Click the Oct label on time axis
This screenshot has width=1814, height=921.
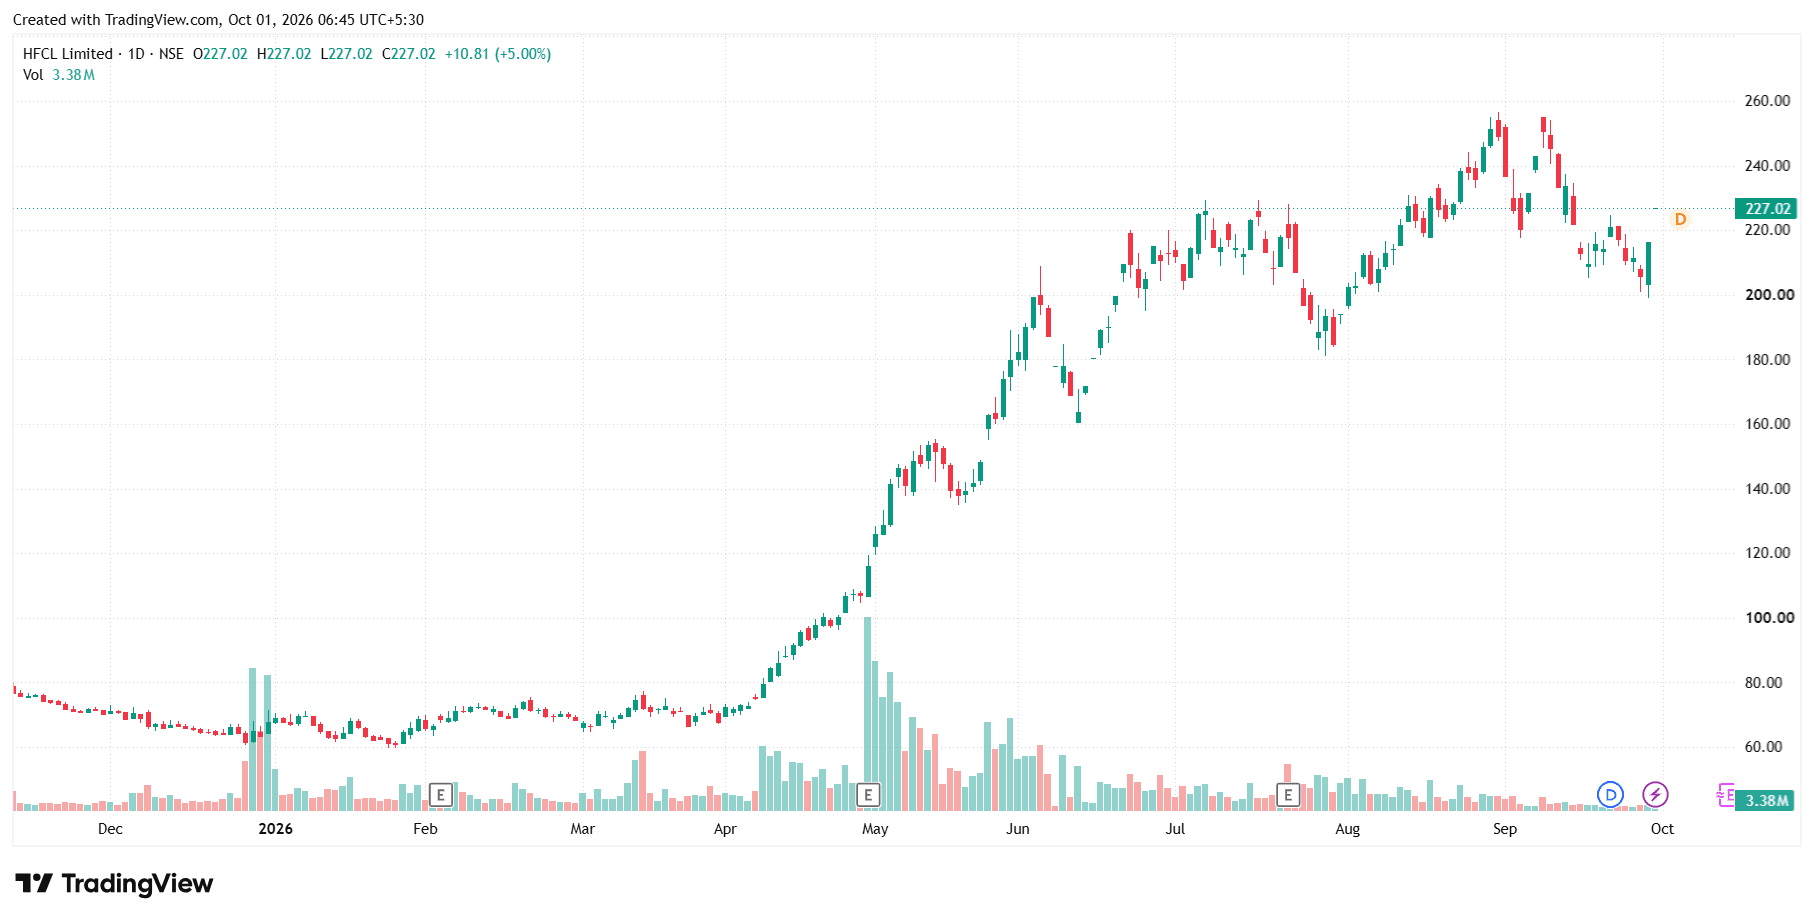(1662, 829)
